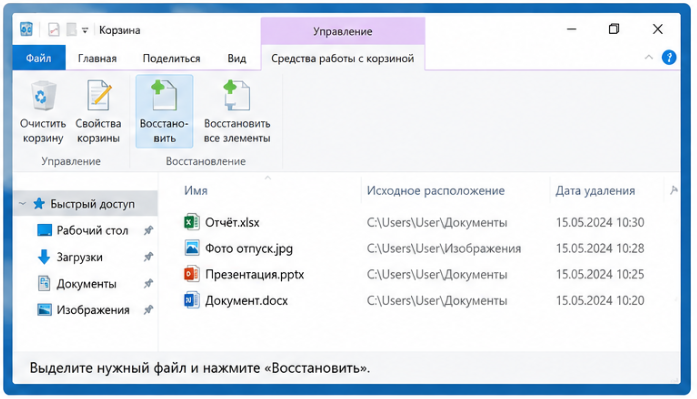
Task: Click the PowerPoint icon of Презентация.pptx
Action: (x=192, y=274)
